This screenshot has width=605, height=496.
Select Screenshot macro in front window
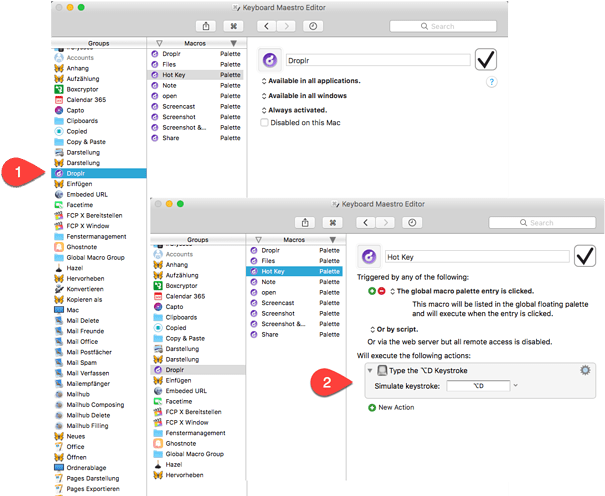point(295,313)
